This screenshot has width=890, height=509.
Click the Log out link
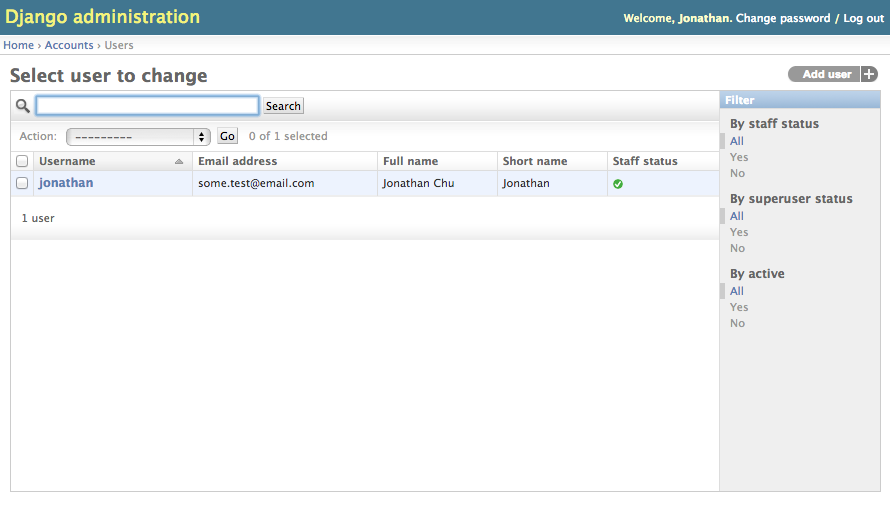pyautogui.click(x=863, y=18)
